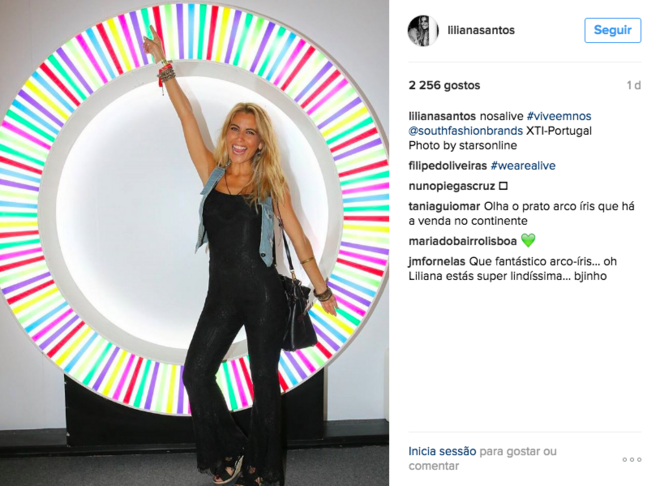660x486 pixels.
Task: Open the rainbow circle post photo
Action: [x=194, y=243]
